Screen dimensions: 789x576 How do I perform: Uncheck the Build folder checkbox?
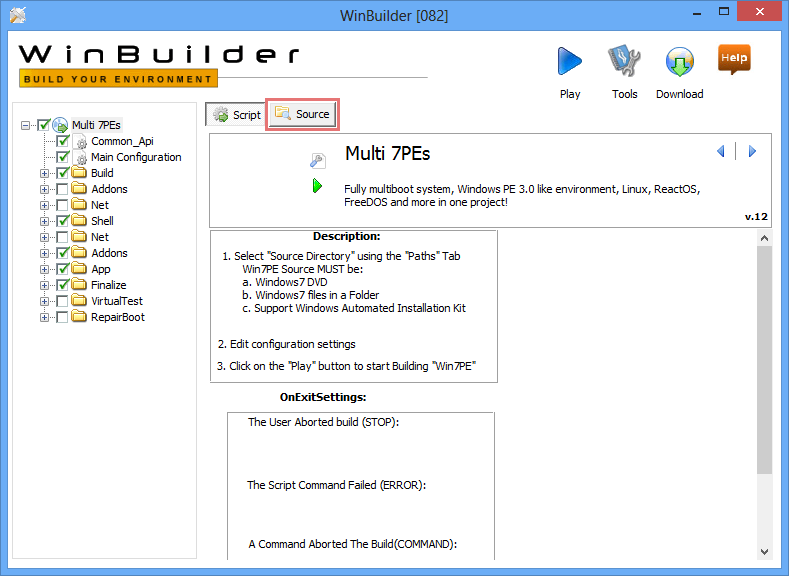(62, 173)
